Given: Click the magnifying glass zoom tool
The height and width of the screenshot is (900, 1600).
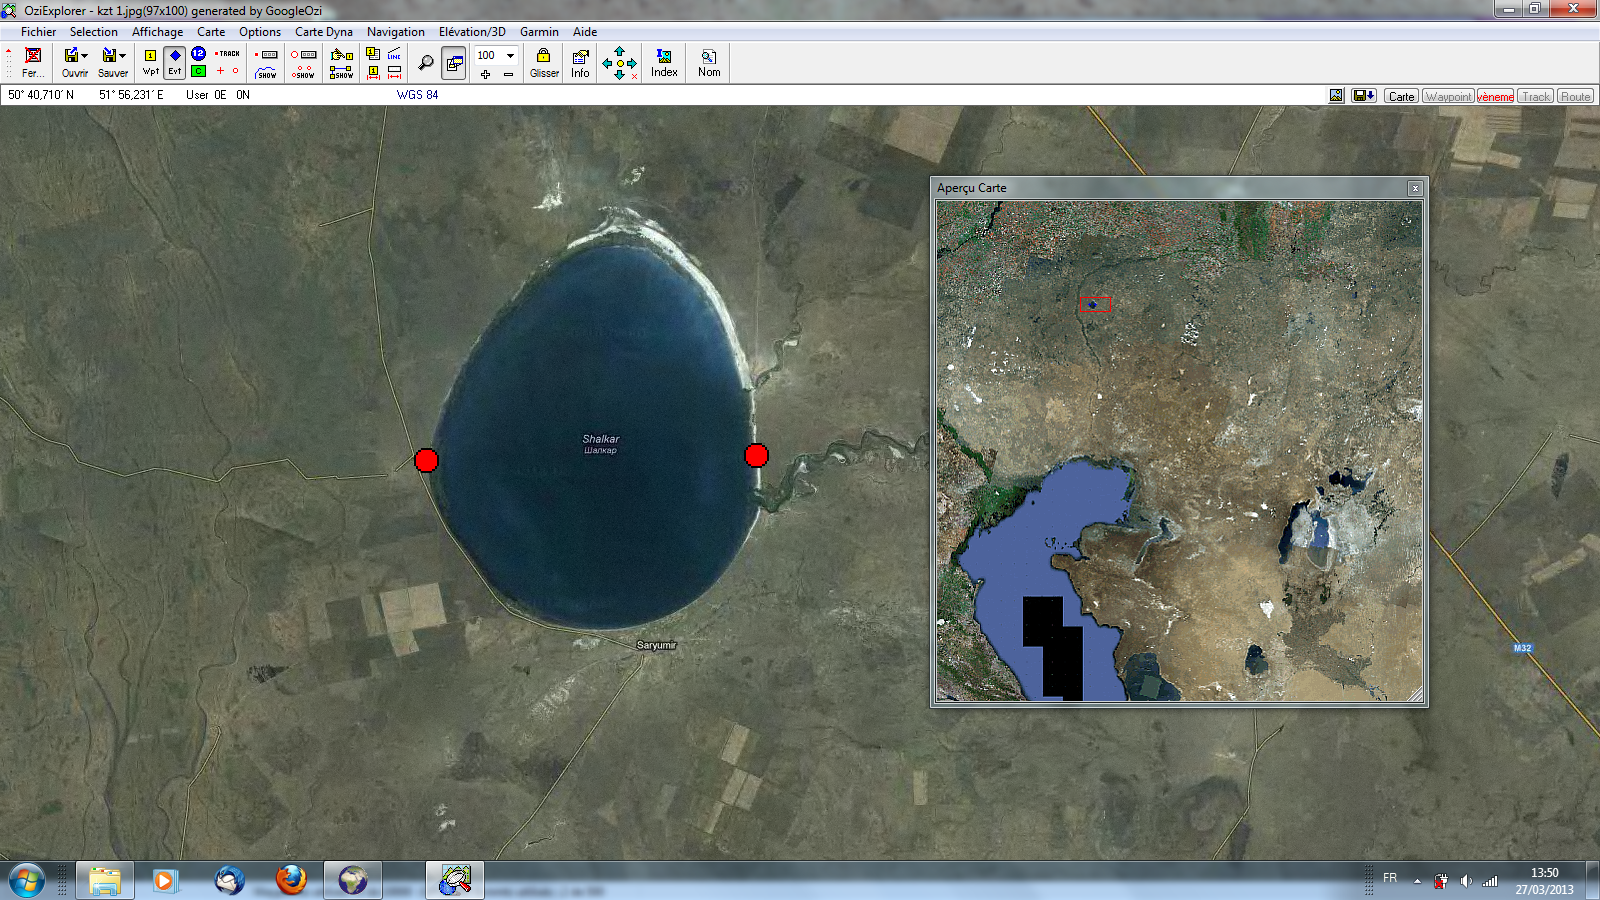Looking at the screenshot, I should [x=426, y=62].
